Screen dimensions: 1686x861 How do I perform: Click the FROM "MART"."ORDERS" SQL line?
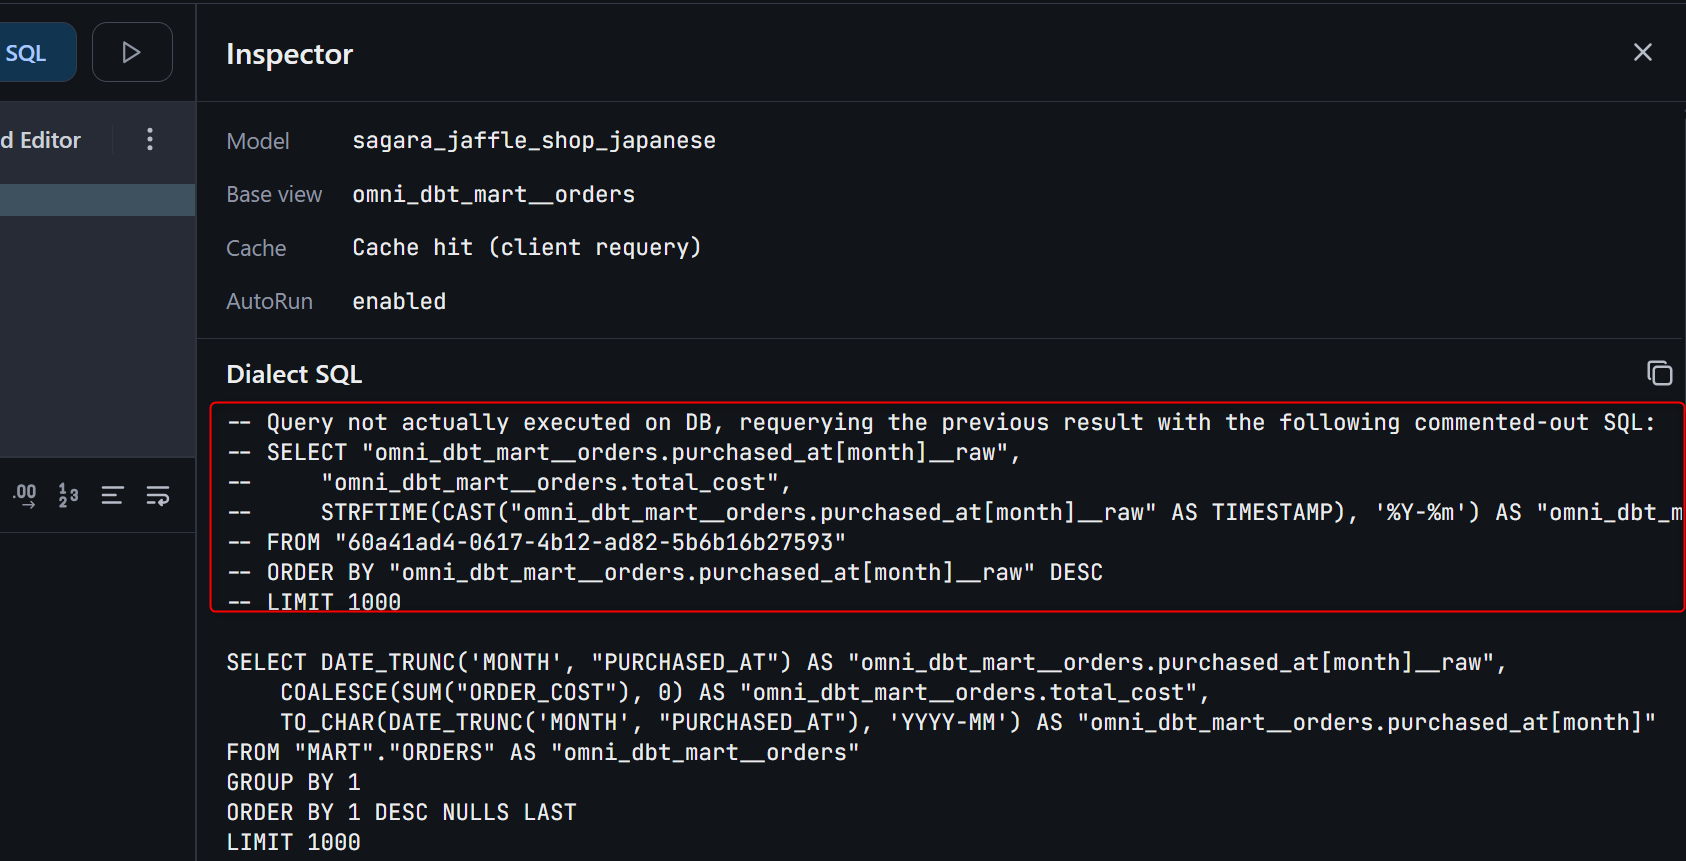[x=542, y=752]
